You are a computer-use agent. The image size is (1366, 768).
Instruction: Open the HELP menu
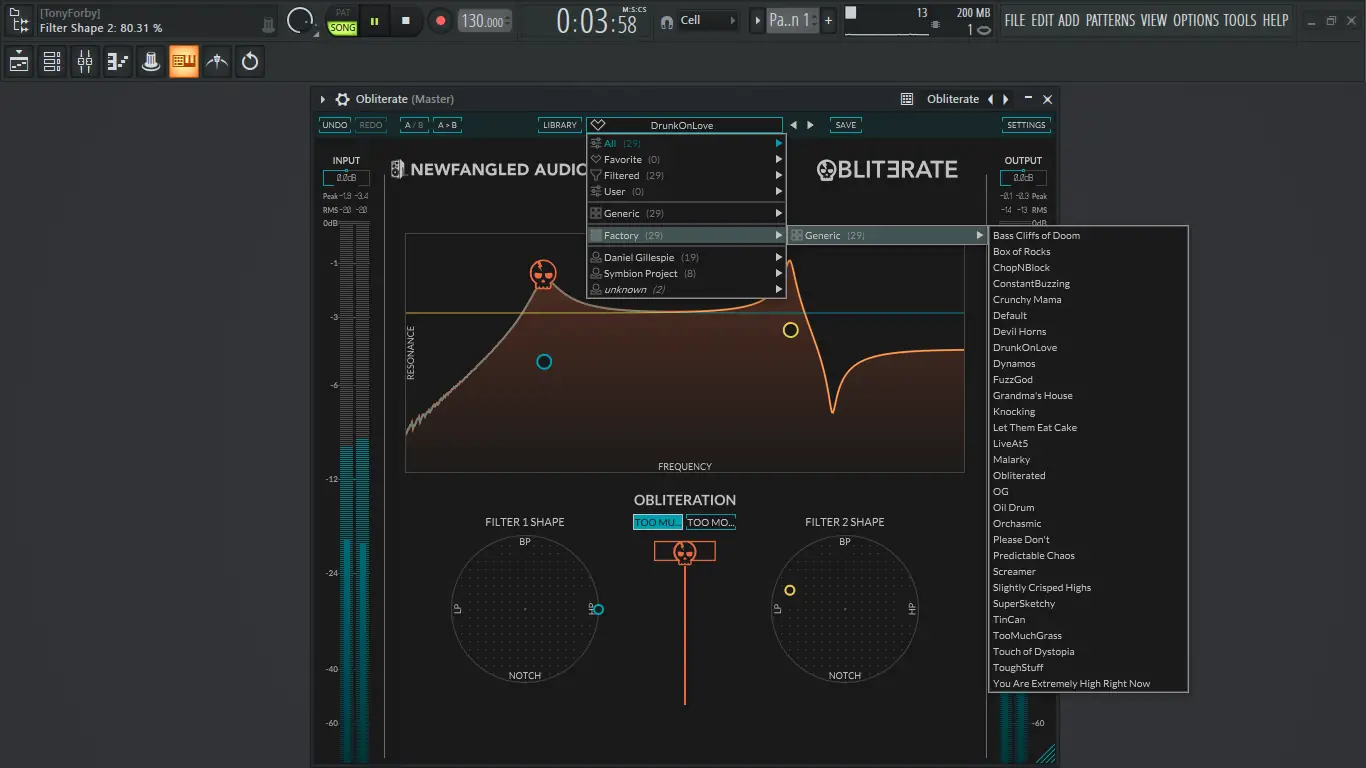coord(1275,20)
